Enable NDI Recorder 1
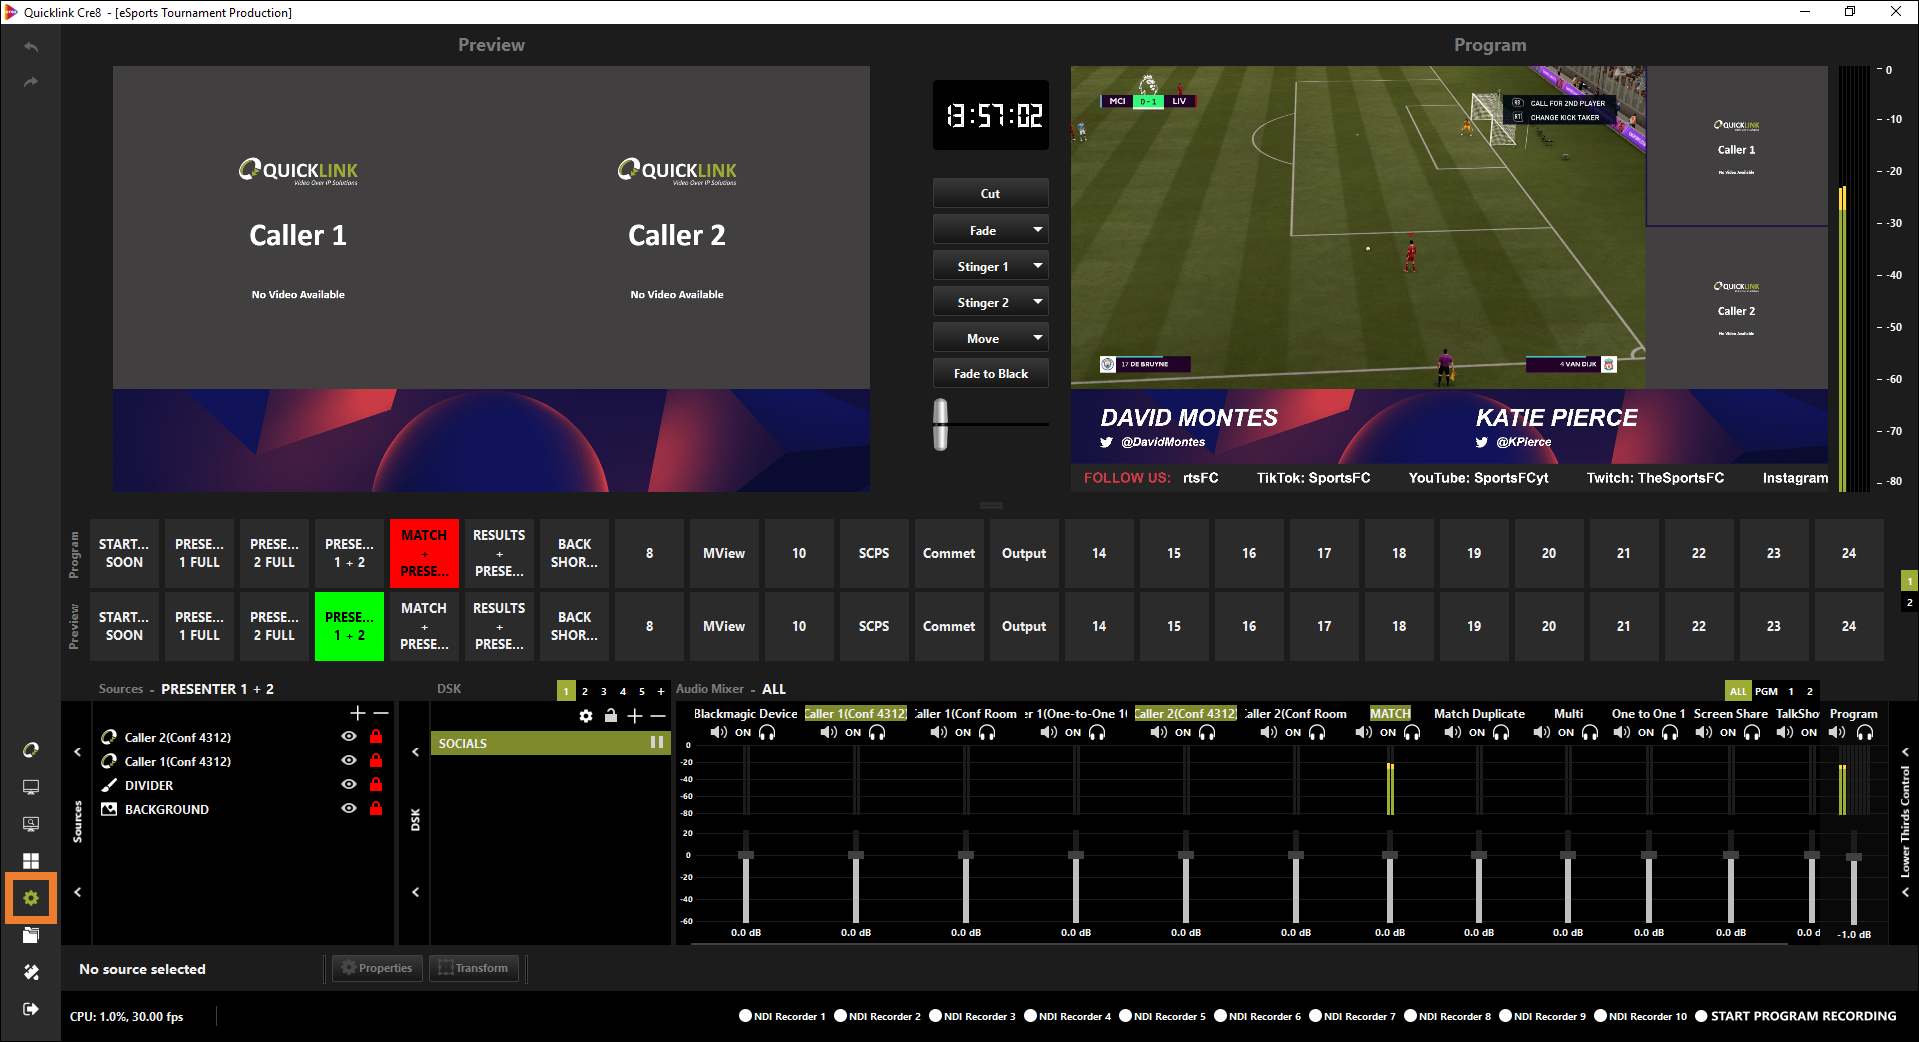1919x1042 pixels. [745, 1016]
